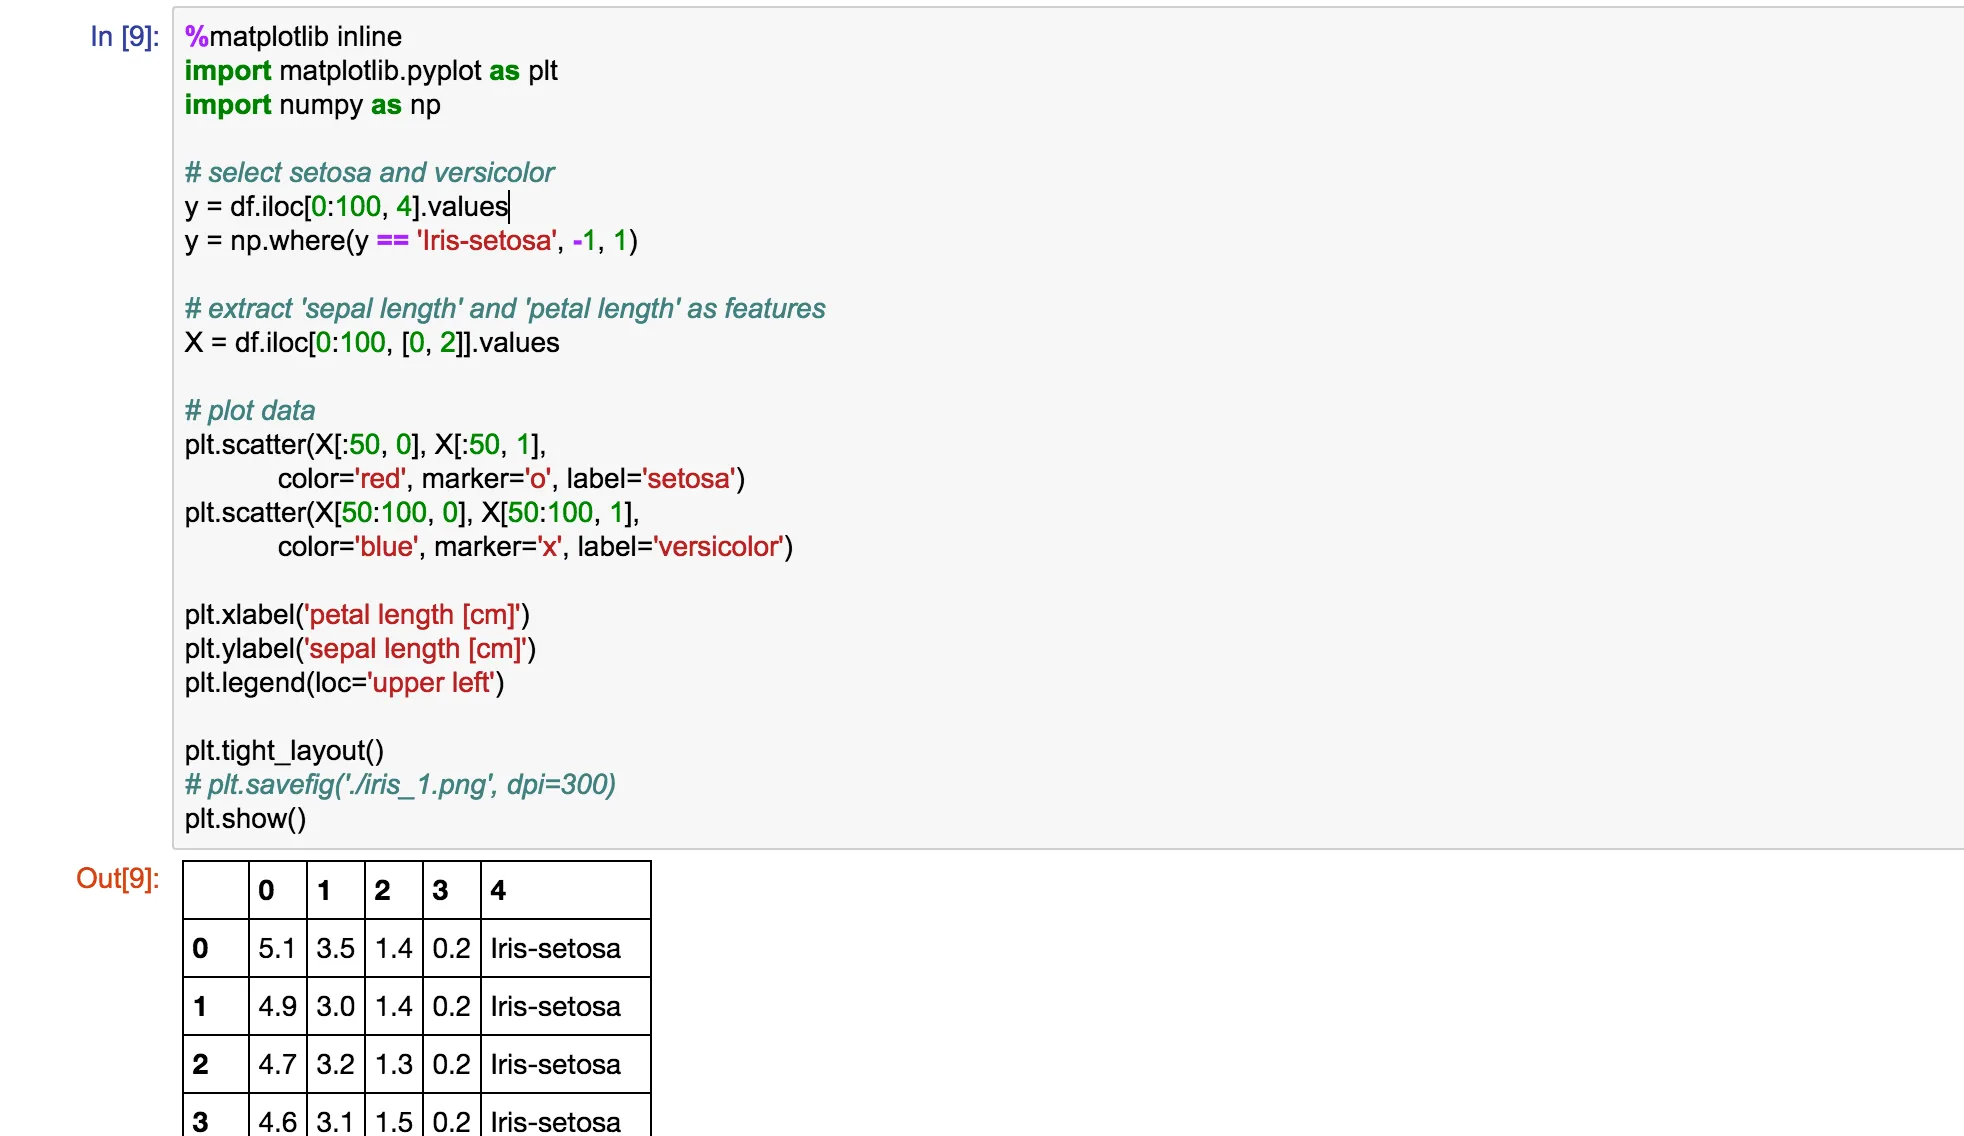Click the 'import numpy as np' line

pyautogui.click(x=312, y=105)
